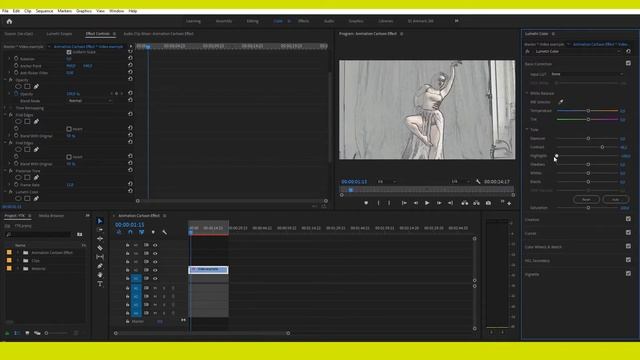This screenshot has height=360, width=640.
Task: Select the Slip tool
Action: (100, 257)
